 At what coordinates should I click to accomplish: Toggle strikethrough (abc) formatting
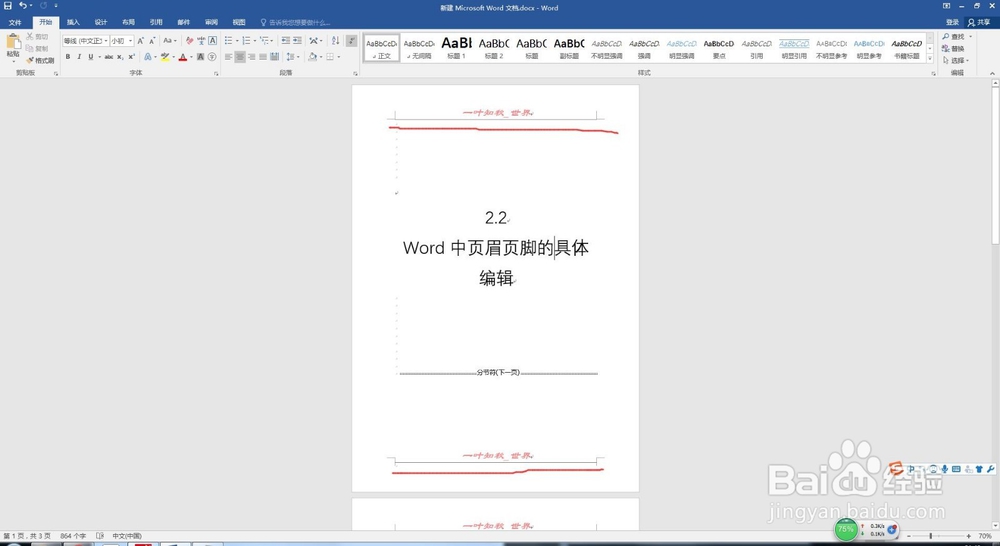[x=108, y=57]
